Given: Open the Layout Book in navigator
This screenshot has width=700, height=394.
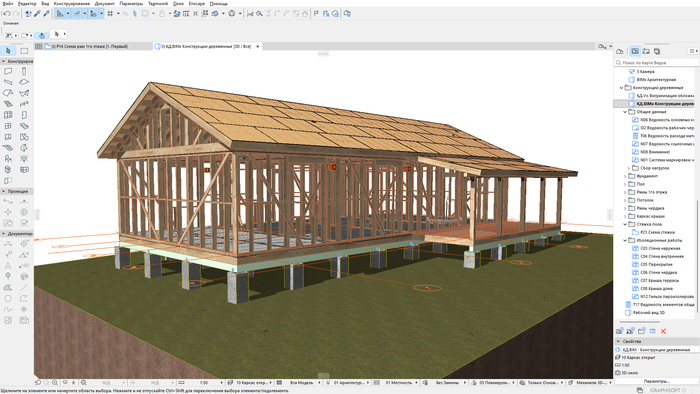Looking at the screenshot, I should [x=646, y=51].
